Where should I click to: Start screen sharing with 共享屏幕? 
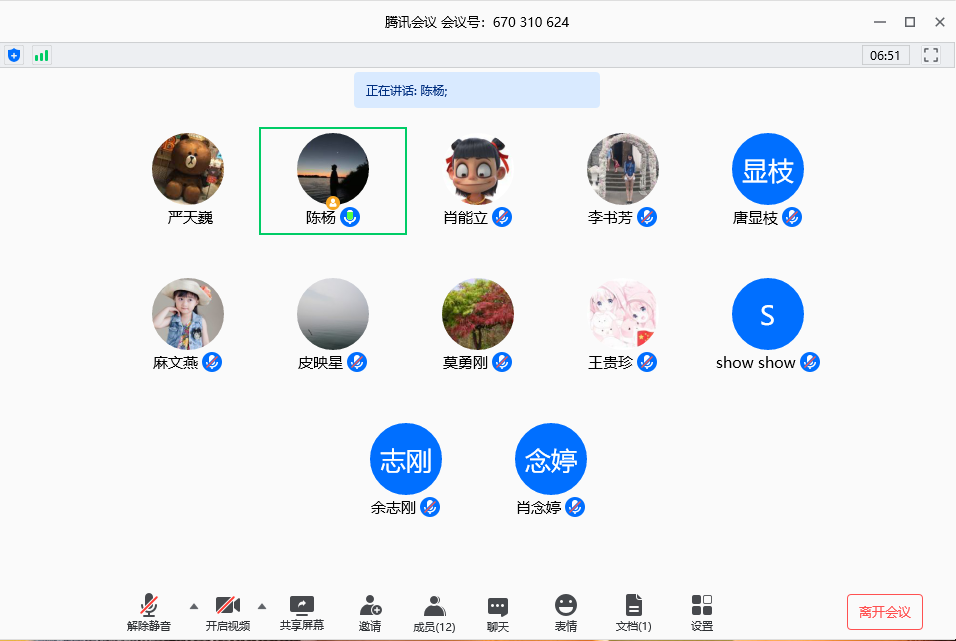point(302,612)
